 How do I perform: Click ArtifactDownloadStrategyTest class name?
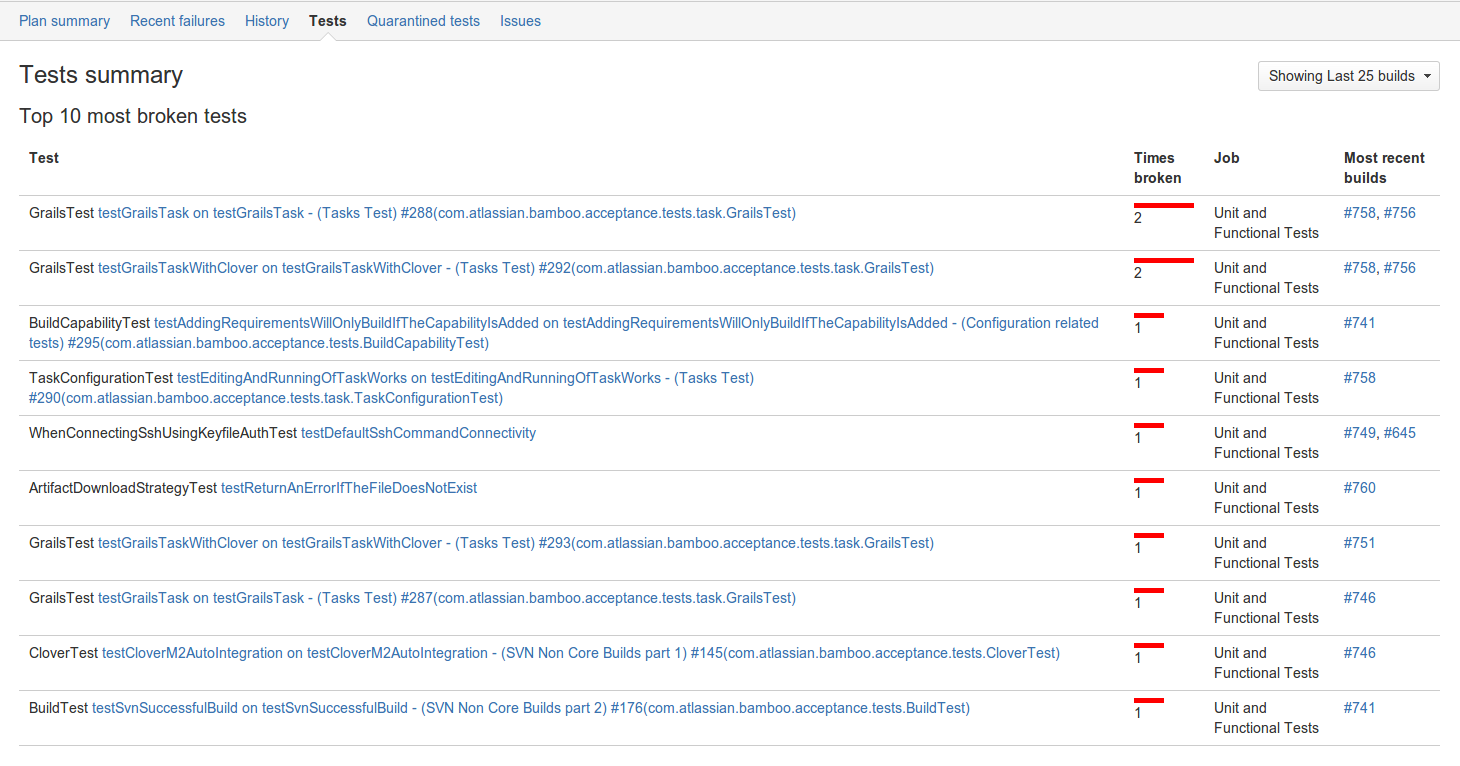click(123, 488)
